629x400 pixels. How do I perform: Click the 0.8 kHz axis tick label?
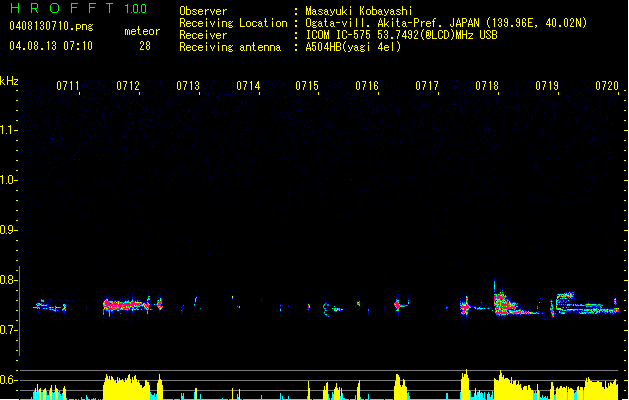[8, 280]
